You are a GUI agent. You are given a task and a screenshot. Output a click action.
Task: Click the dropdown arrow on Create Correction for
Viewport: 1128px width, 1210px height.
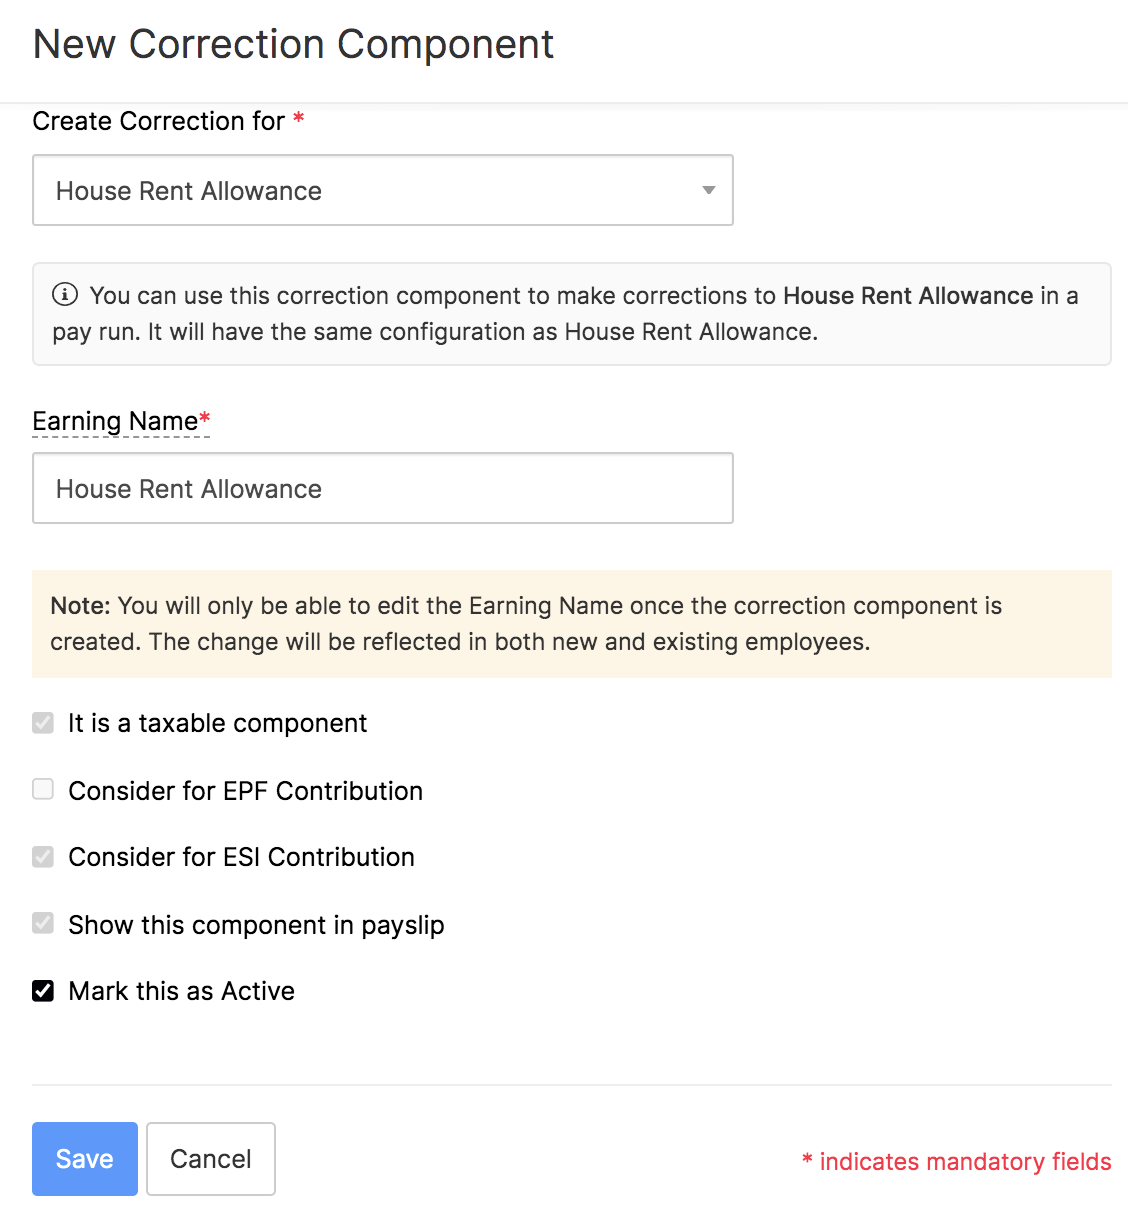708,190
